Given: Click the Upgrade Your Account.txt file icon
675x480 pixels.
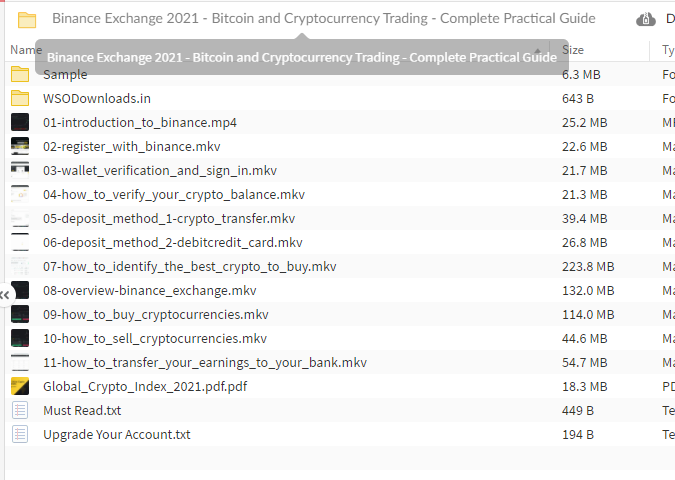Looking at the screenshot, I should (x=20, y=434).
